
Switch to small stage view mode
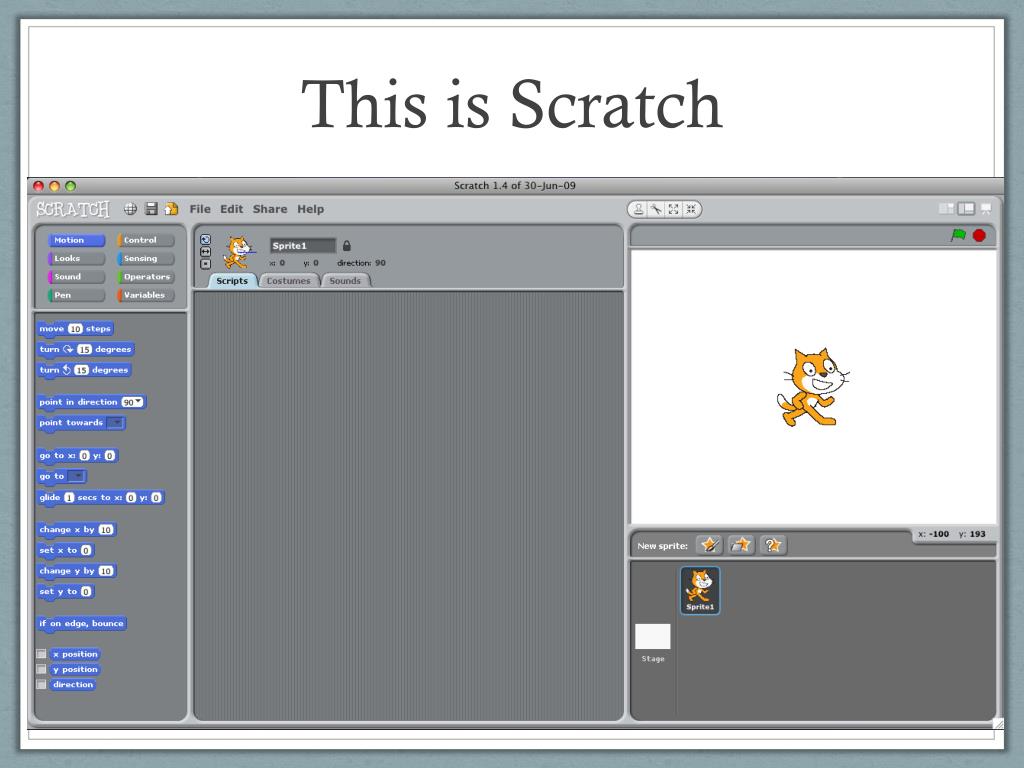coord(946,209)
